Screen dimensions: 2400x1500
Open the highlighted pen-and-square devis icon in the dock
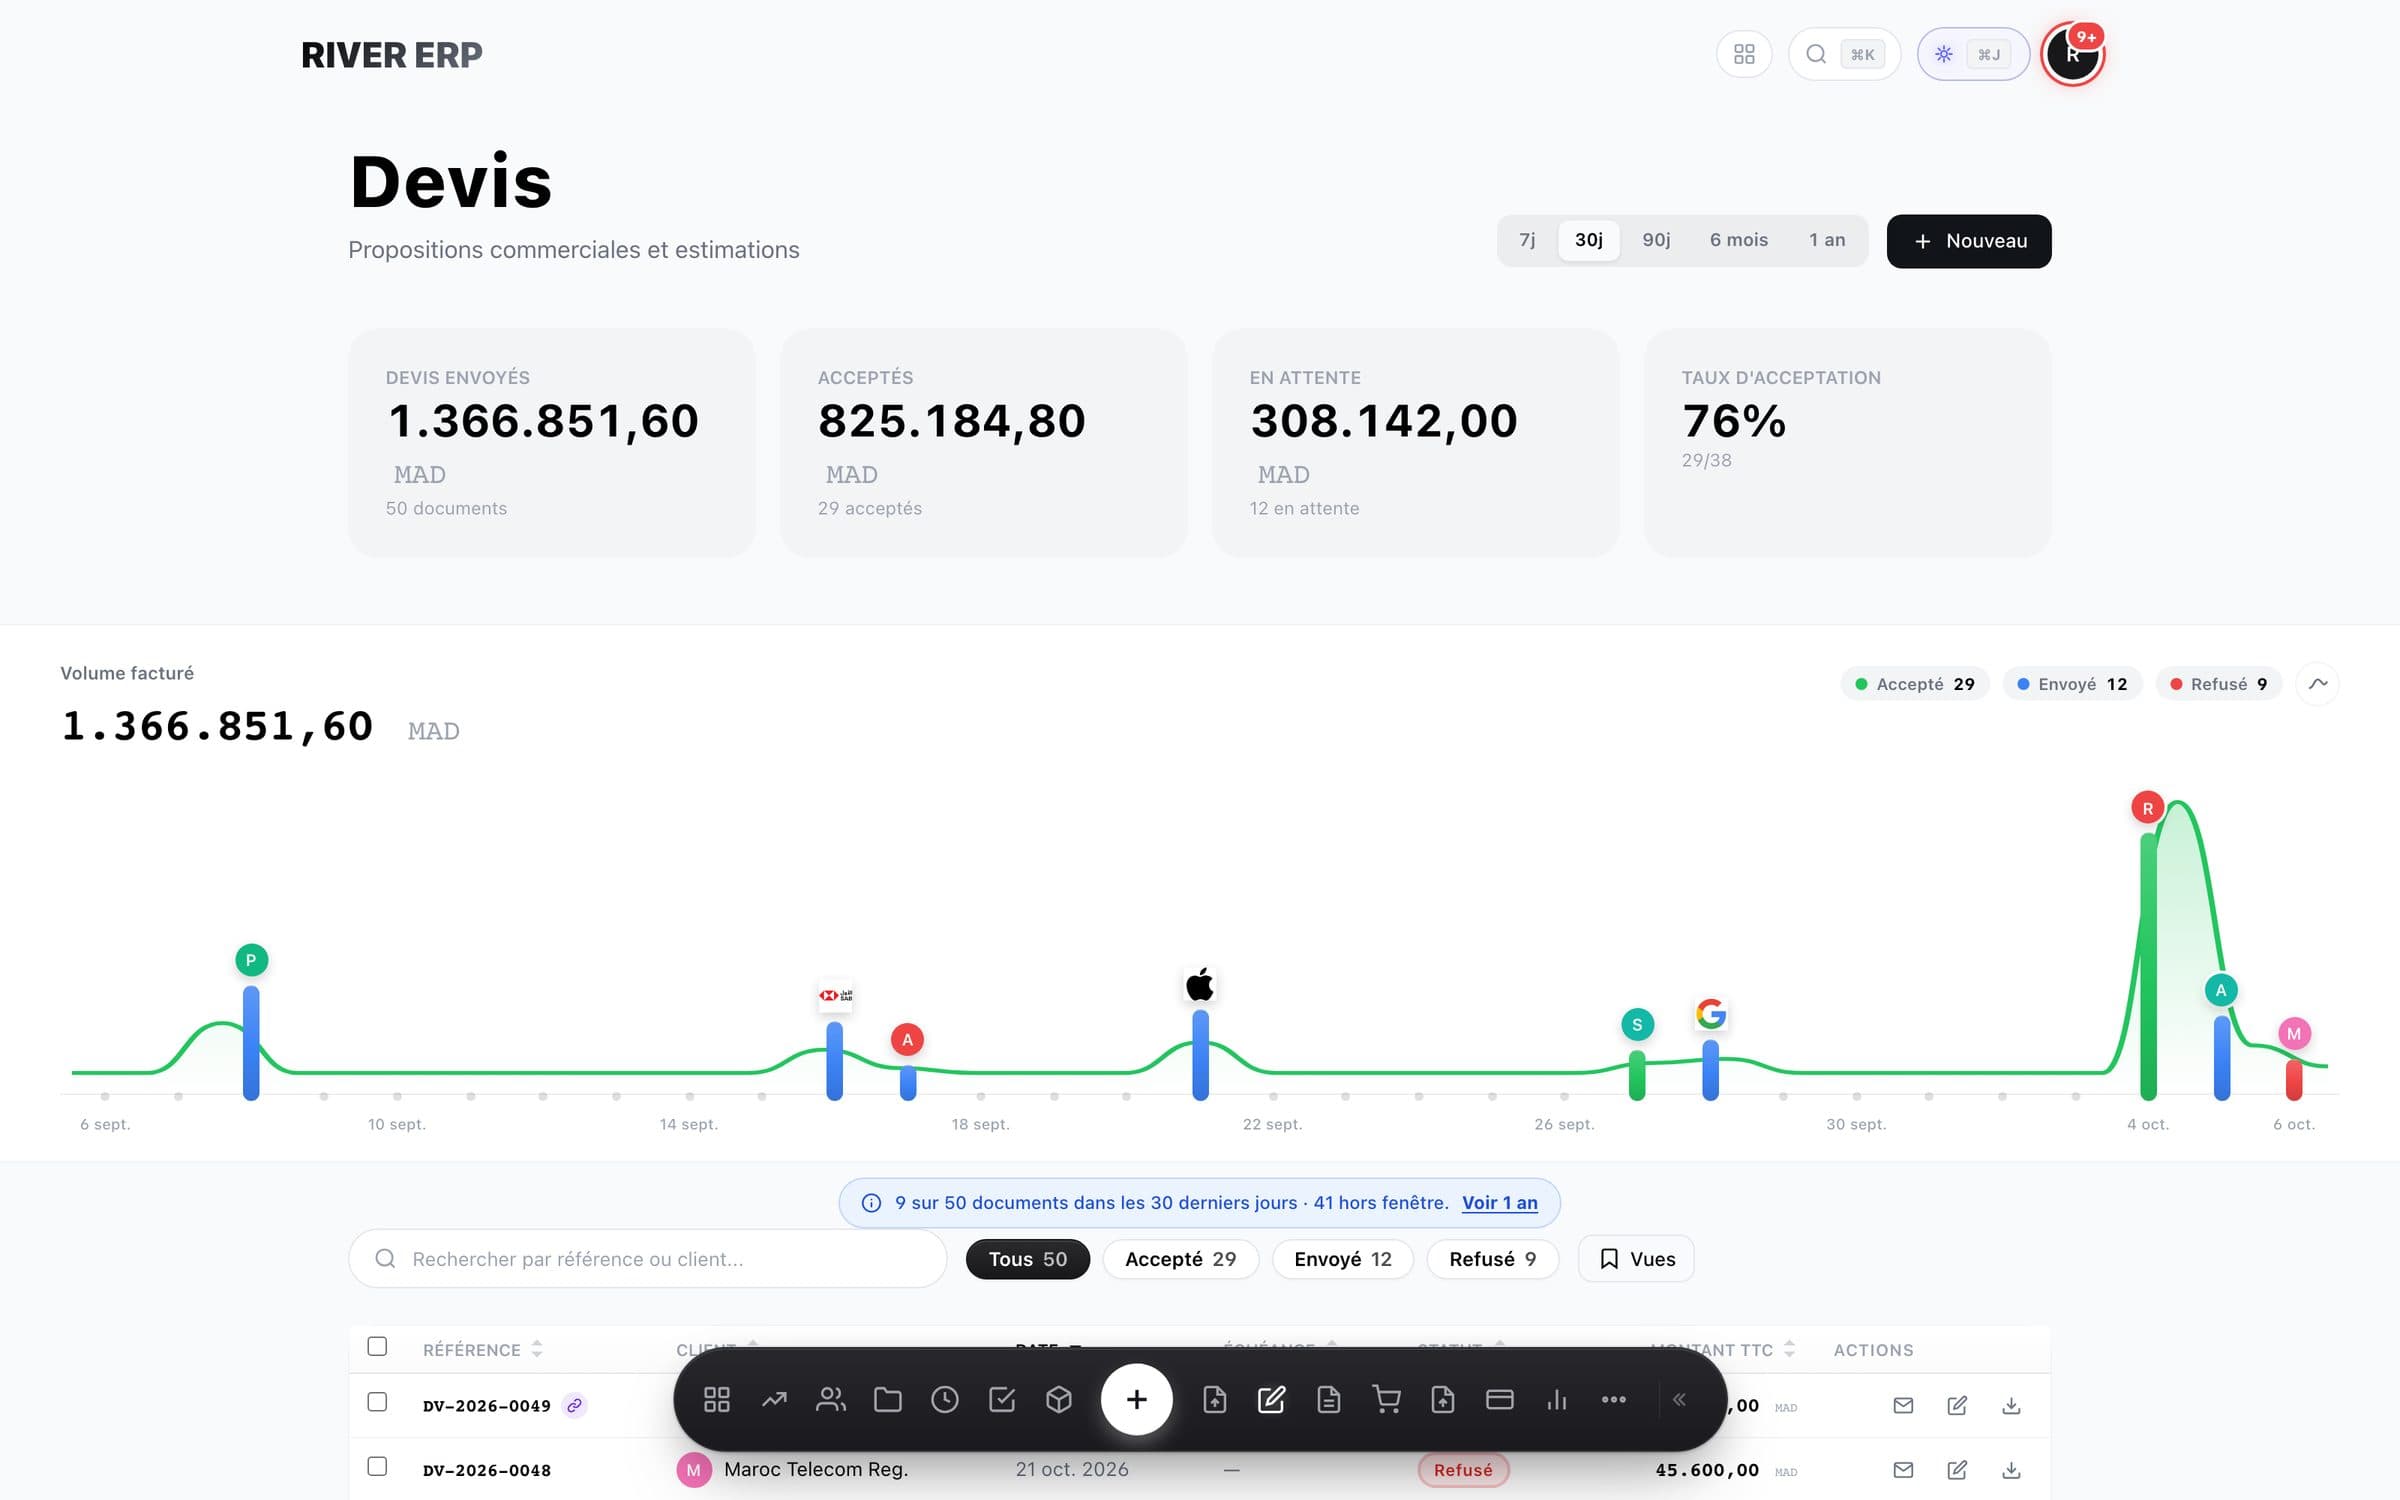[x=1271, y=1399]
